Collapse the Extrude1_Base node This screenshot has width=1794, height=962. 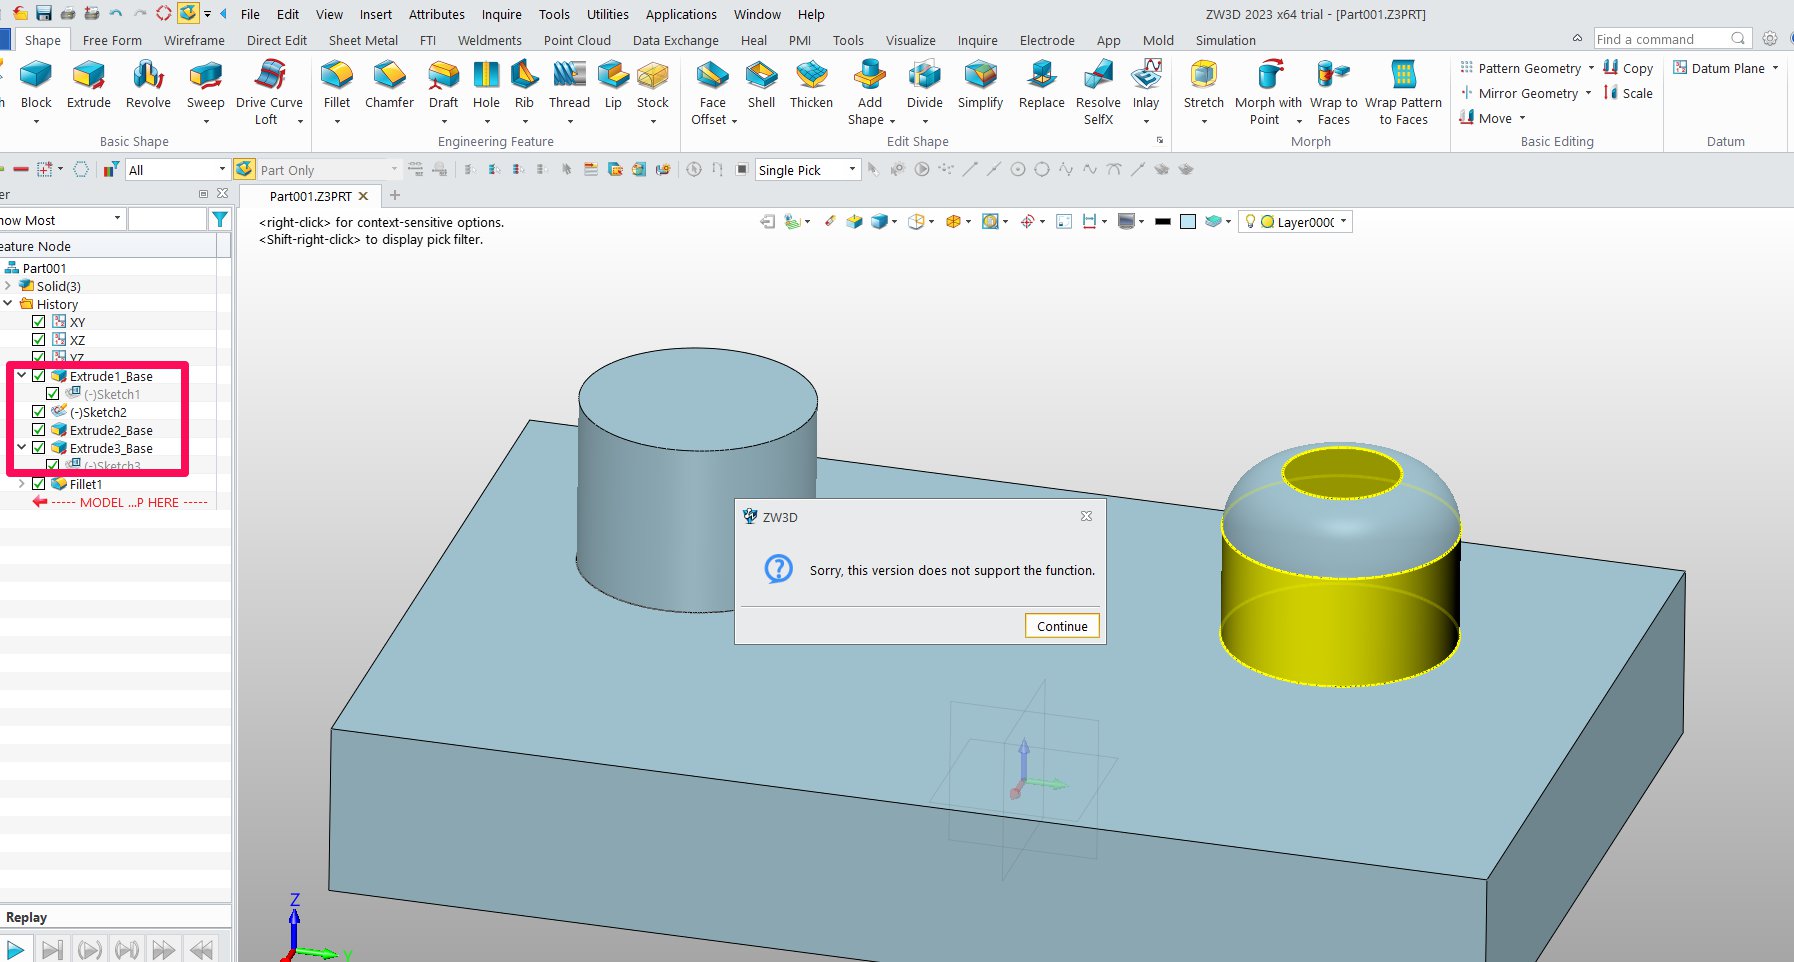[x=21, y=376]
